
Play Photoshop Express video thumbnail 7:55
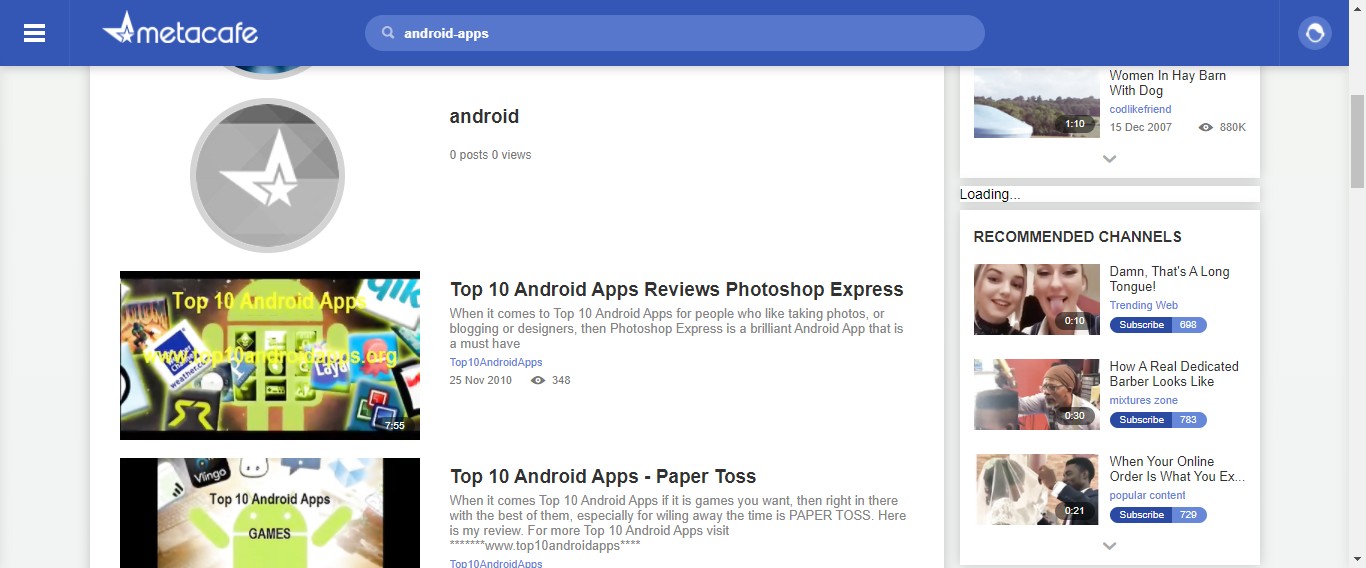270,355
